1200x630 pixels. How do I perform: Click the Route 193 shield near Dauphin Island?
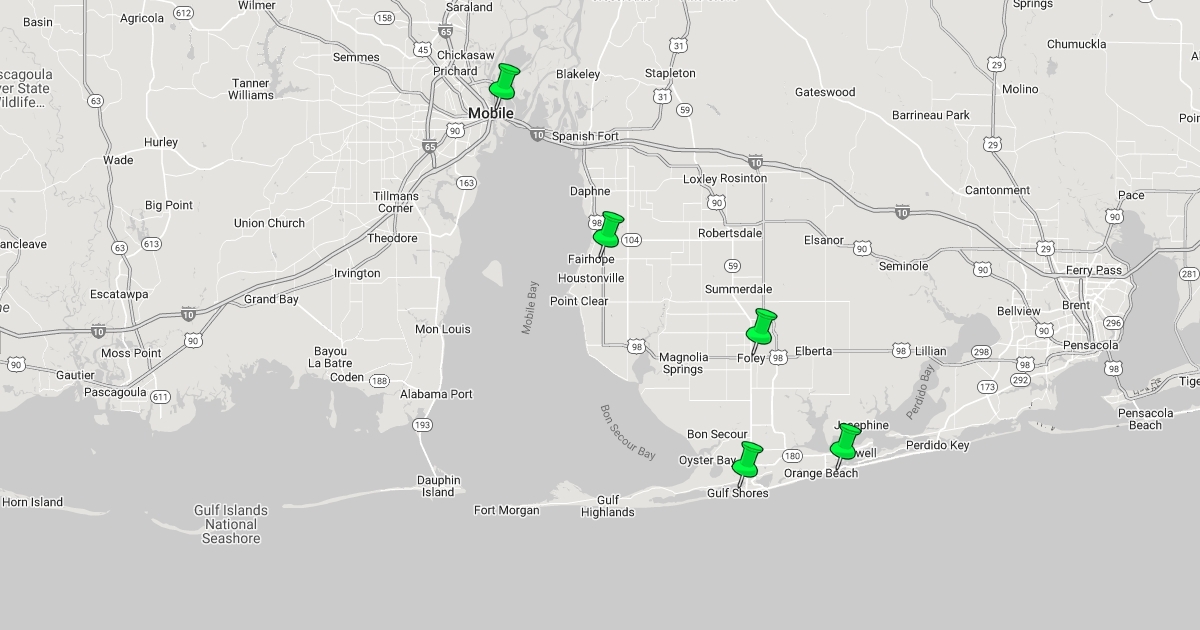click(423, 425)
